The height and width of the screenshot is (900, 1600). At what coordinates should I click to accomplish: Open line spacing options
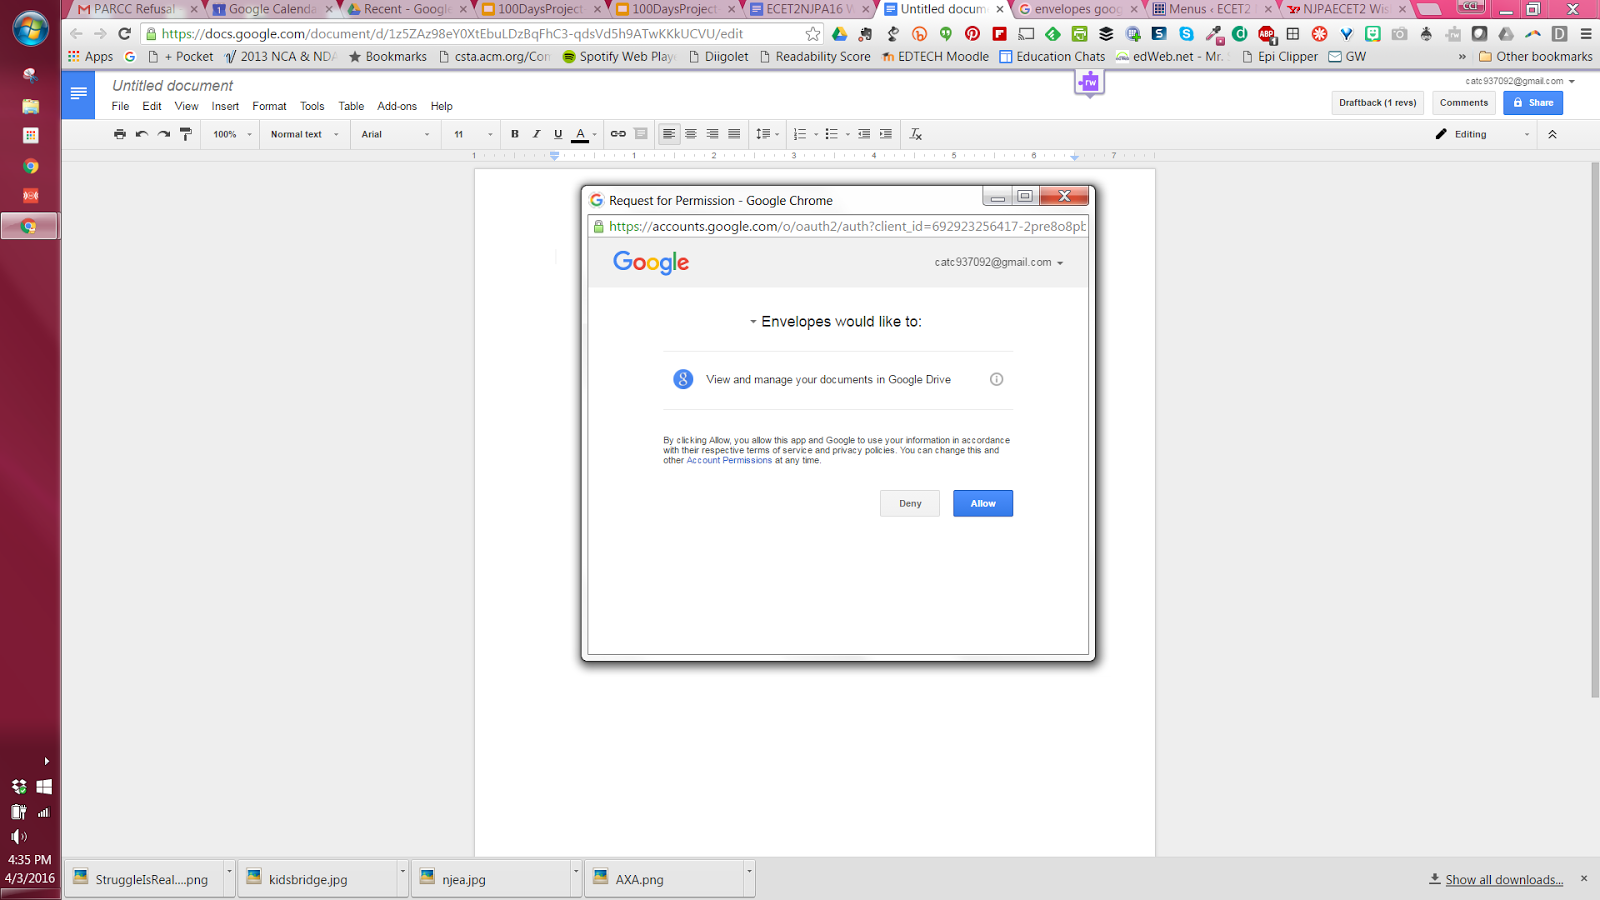coord(767,134)
